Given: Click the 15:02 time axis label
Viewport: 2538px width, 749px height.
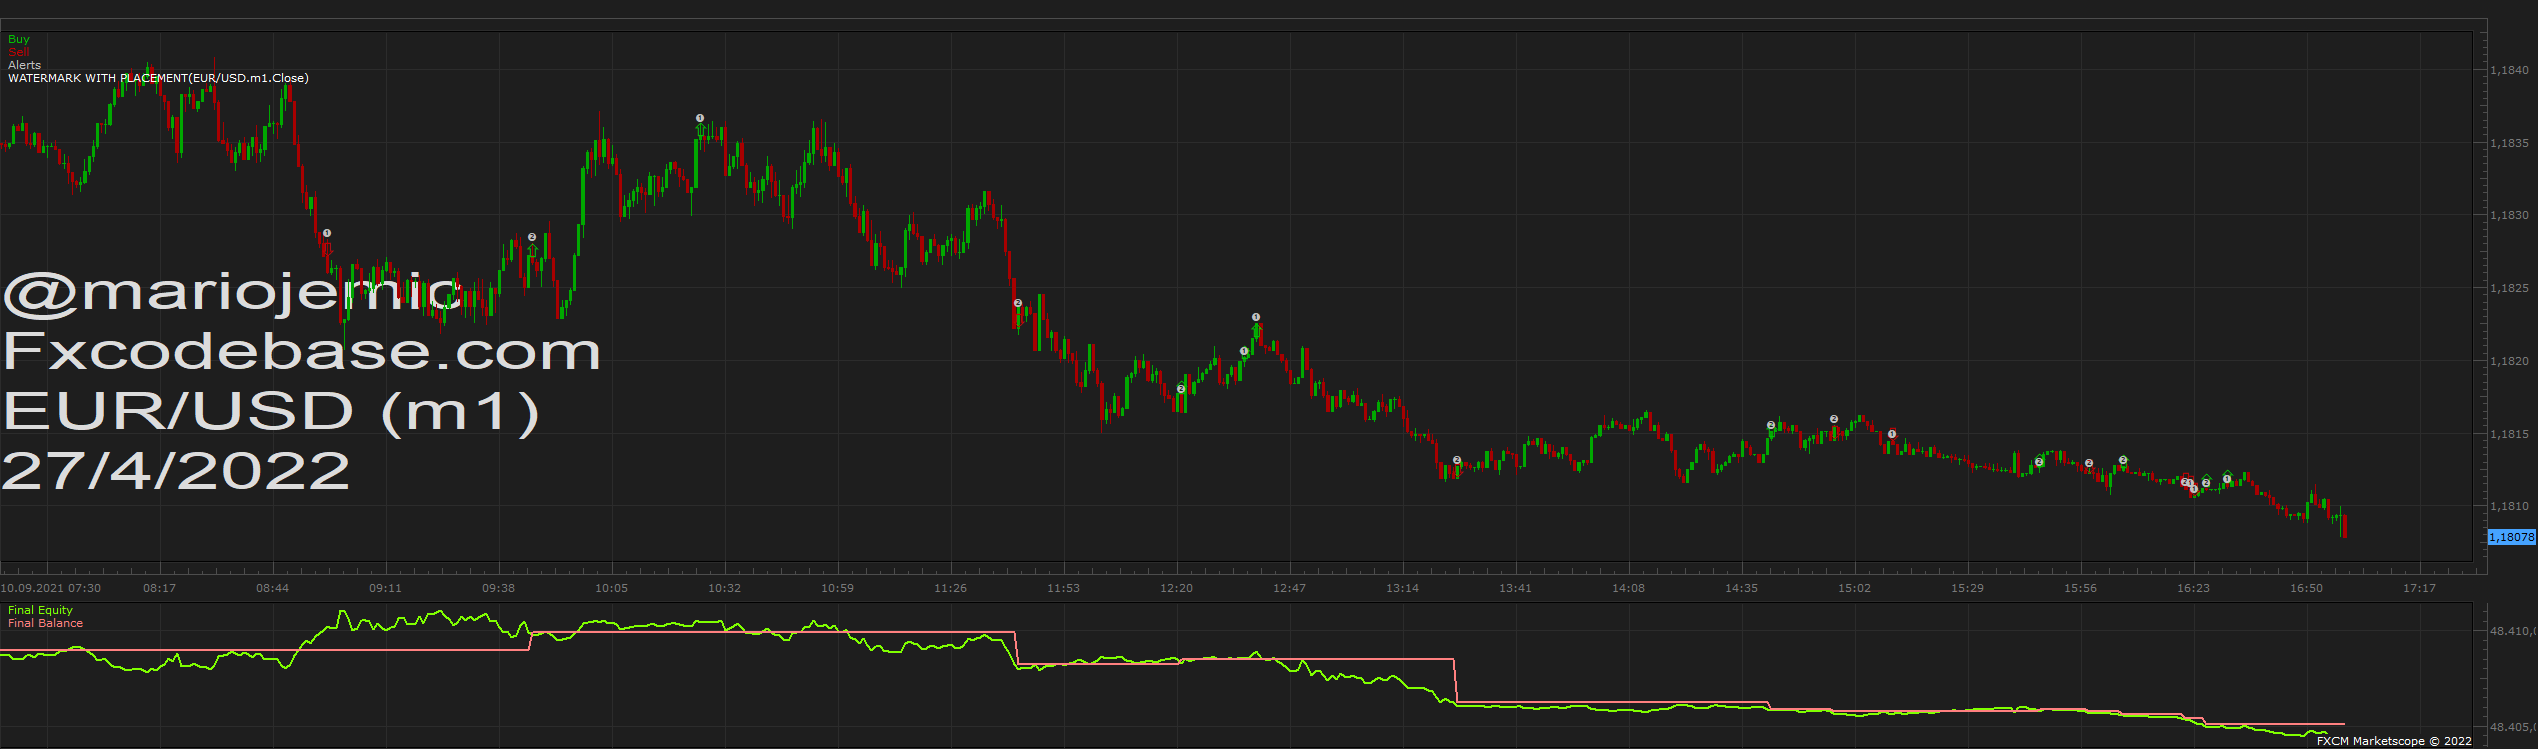Looking at the screenshot, I should click(x=1854, y=588).
